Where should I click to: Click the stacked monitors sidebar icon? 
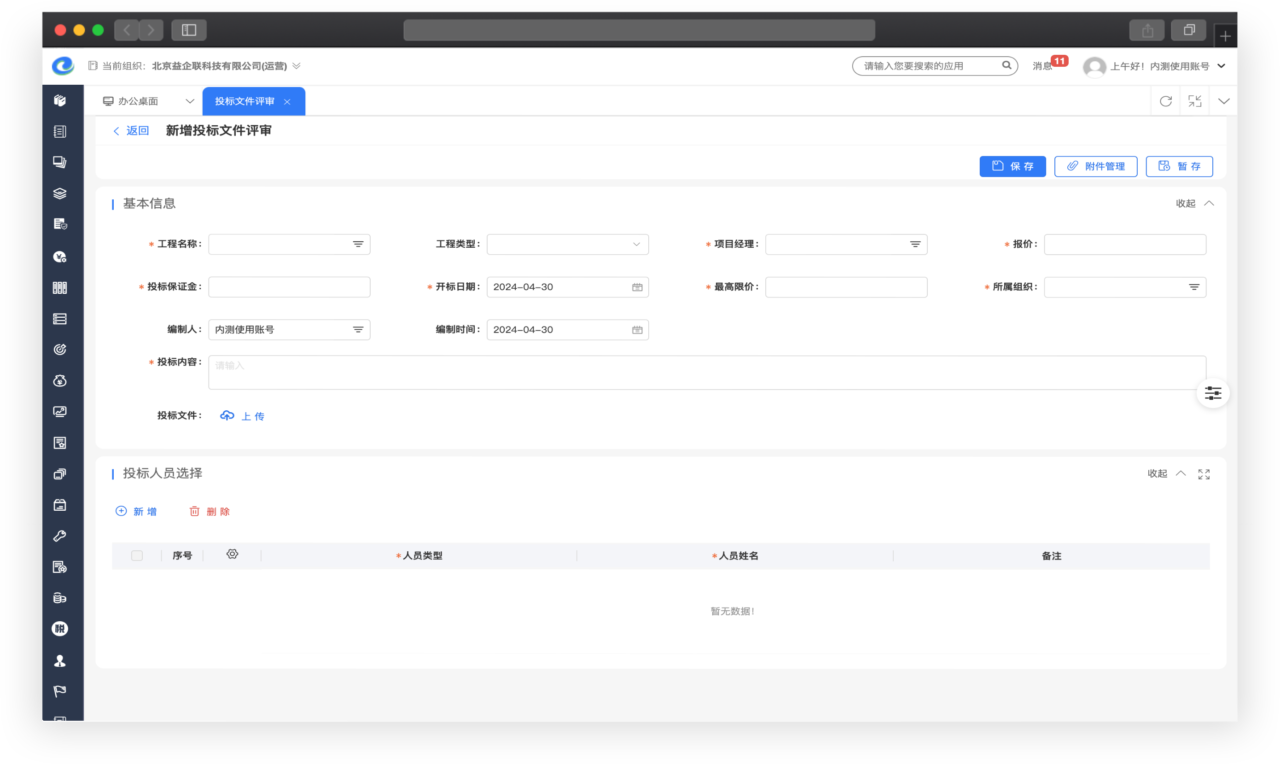coord(60,162)
